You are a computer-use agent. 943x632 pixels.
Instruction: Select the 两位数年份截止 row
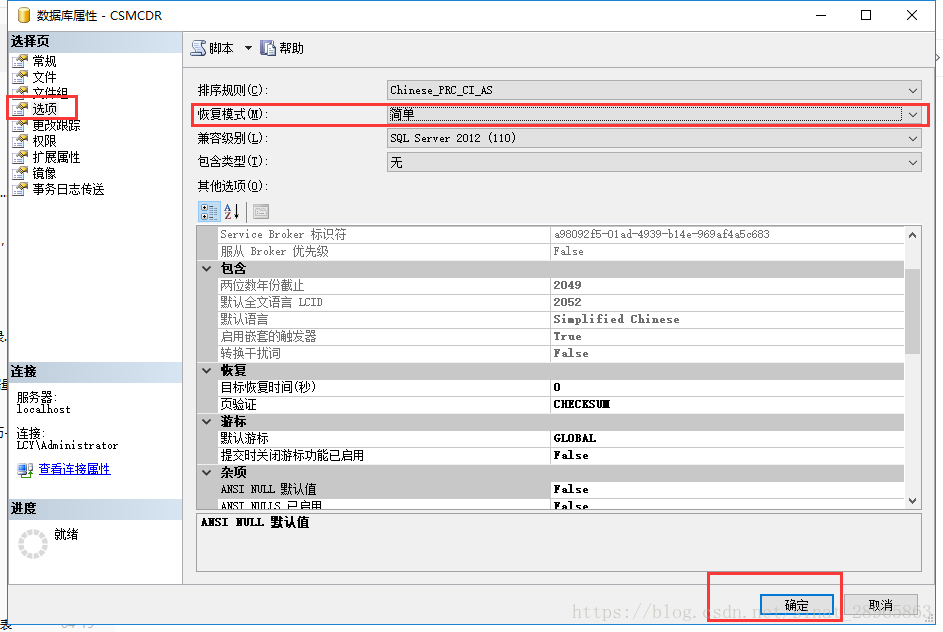click(x=561, y=286)
